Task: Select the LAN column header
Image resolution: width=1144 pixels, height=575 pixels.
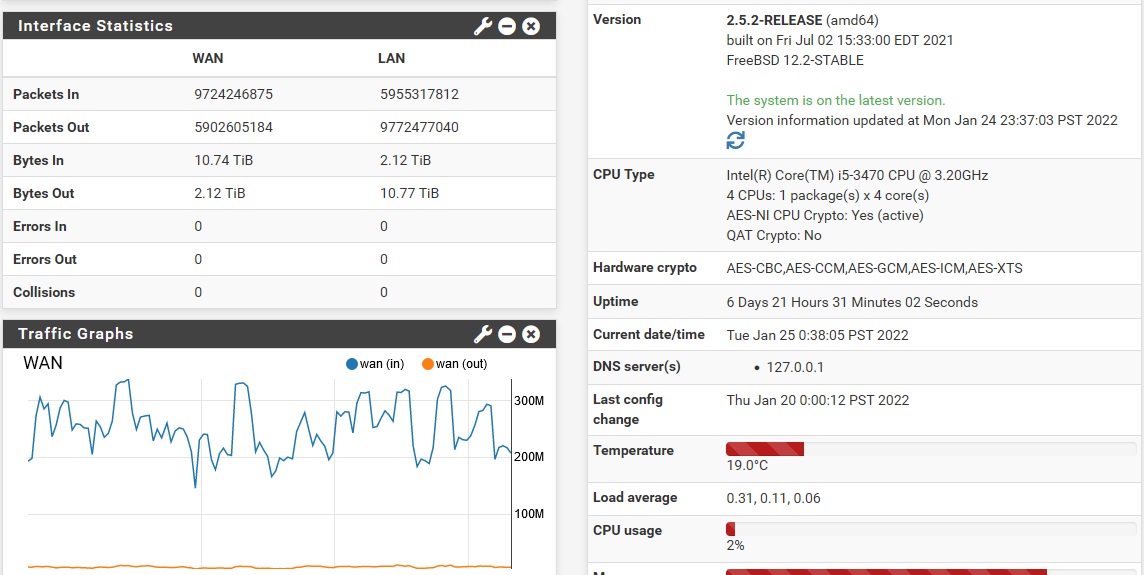Action: pos(391,58)
